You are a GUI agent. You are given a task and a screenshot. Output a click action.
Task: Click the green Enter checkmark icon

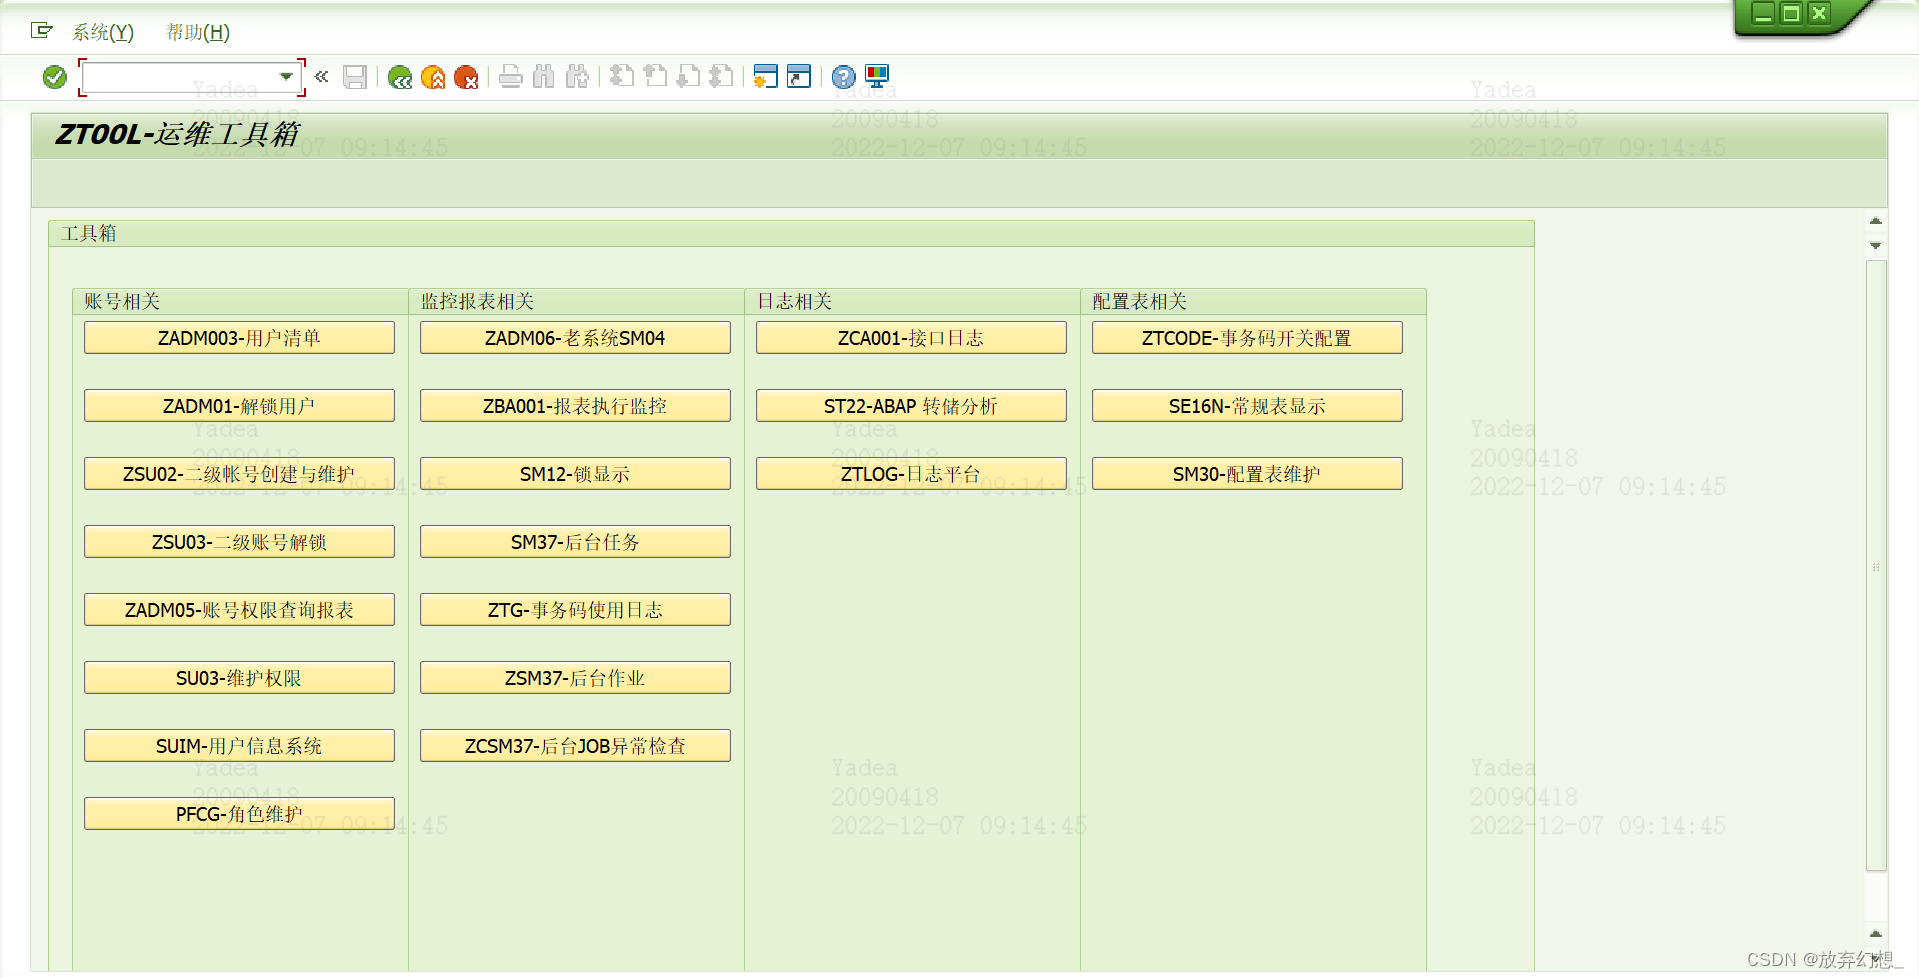55,77
